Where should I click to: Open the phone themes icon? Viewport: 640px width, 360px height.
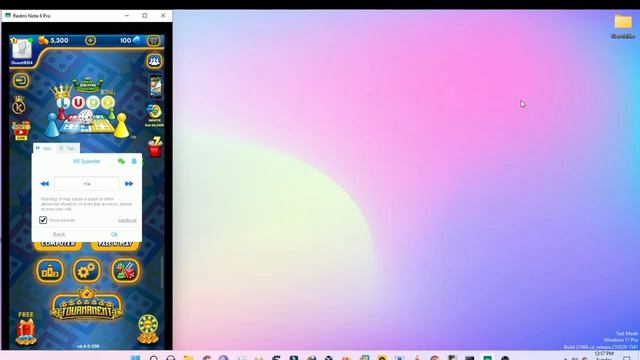[x=156, y=87]
